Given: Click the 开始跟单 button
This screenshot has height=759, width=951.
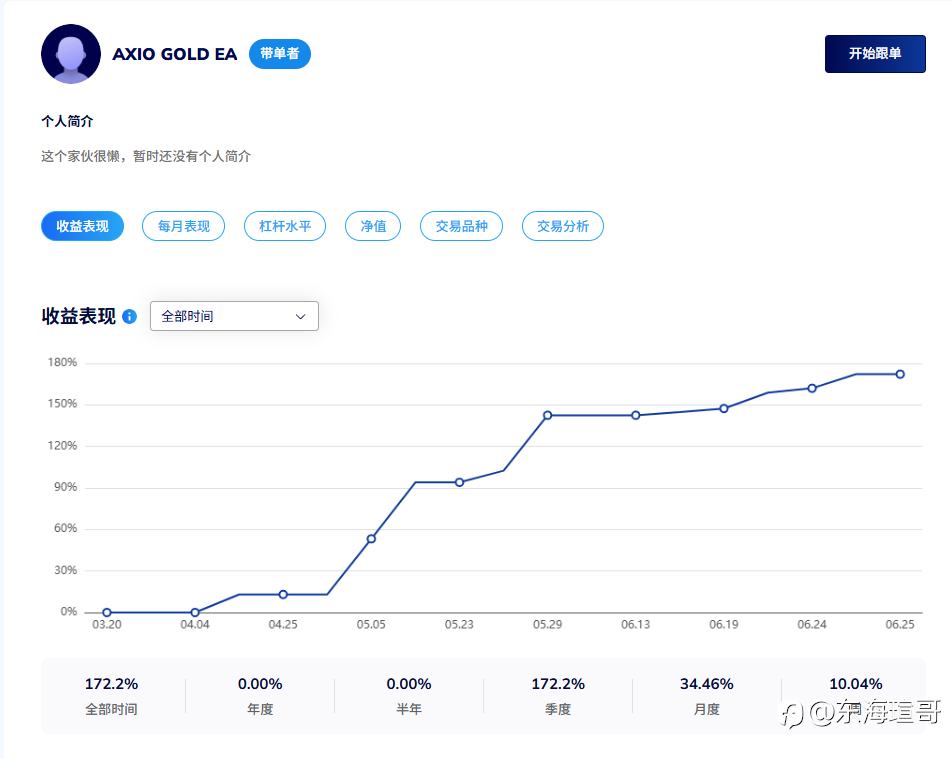Looking at the screenshot, I should [875, 54].
